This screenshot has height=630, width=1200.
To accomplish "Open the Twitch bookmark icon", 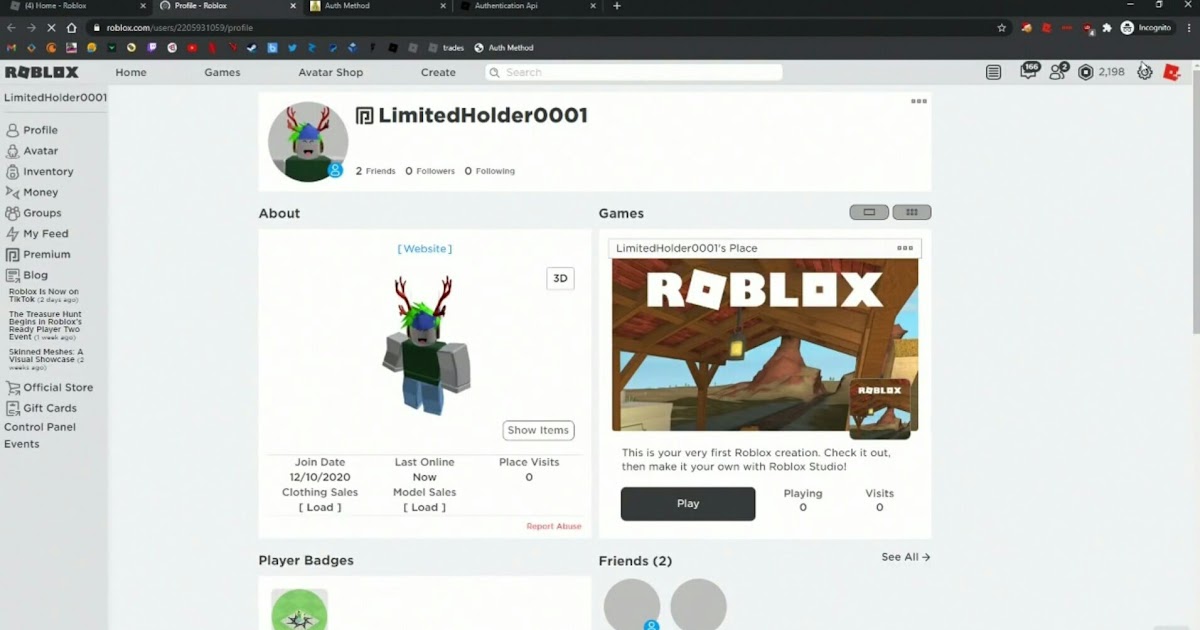I will (x=152, y=47).
